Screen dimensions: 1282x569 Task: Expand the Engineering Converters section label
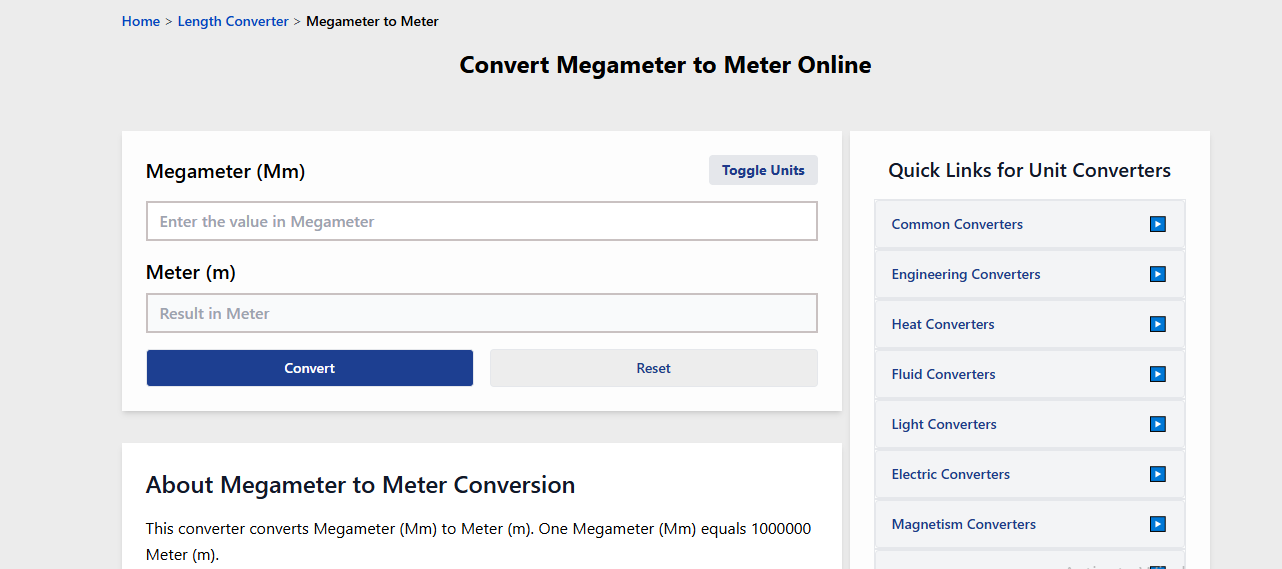966,274
